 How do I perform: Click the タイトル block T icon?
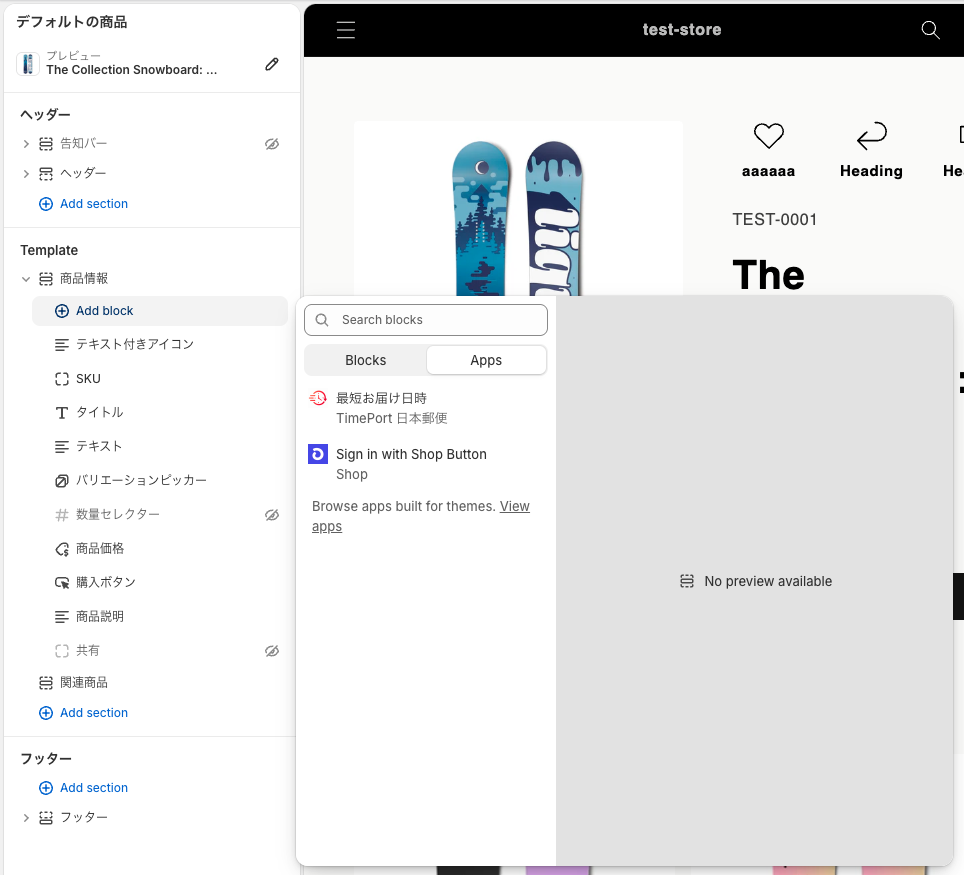[62, 413]
